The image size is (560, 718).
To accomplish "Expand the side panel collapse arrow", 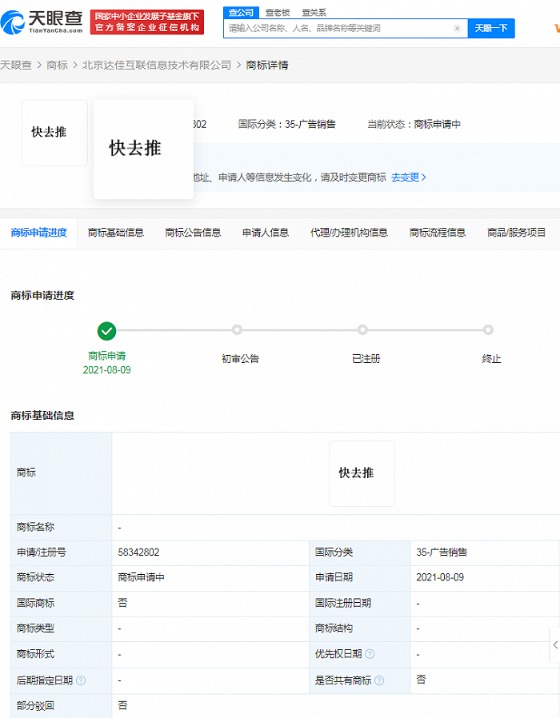I will 555,645.
